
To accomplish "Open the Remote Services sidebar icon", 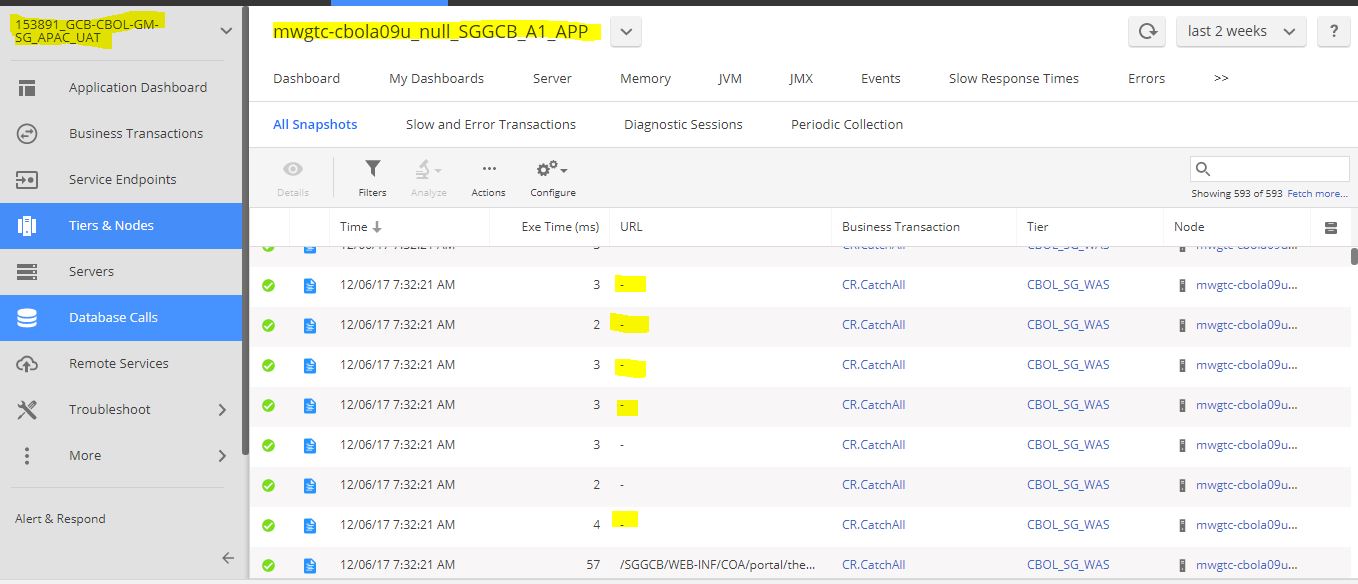I will point(27,363).
